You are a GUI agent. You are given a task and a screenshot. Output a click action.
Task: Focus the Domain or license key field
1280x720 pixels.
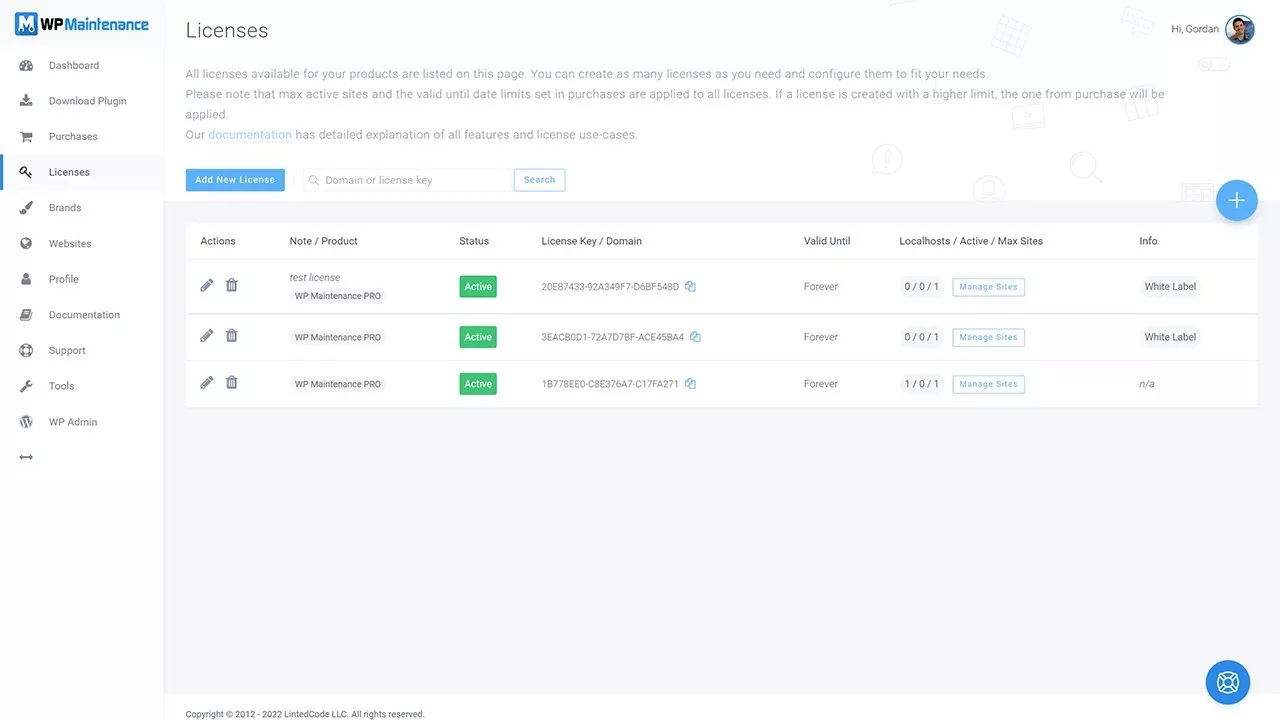tap(412, 180)
